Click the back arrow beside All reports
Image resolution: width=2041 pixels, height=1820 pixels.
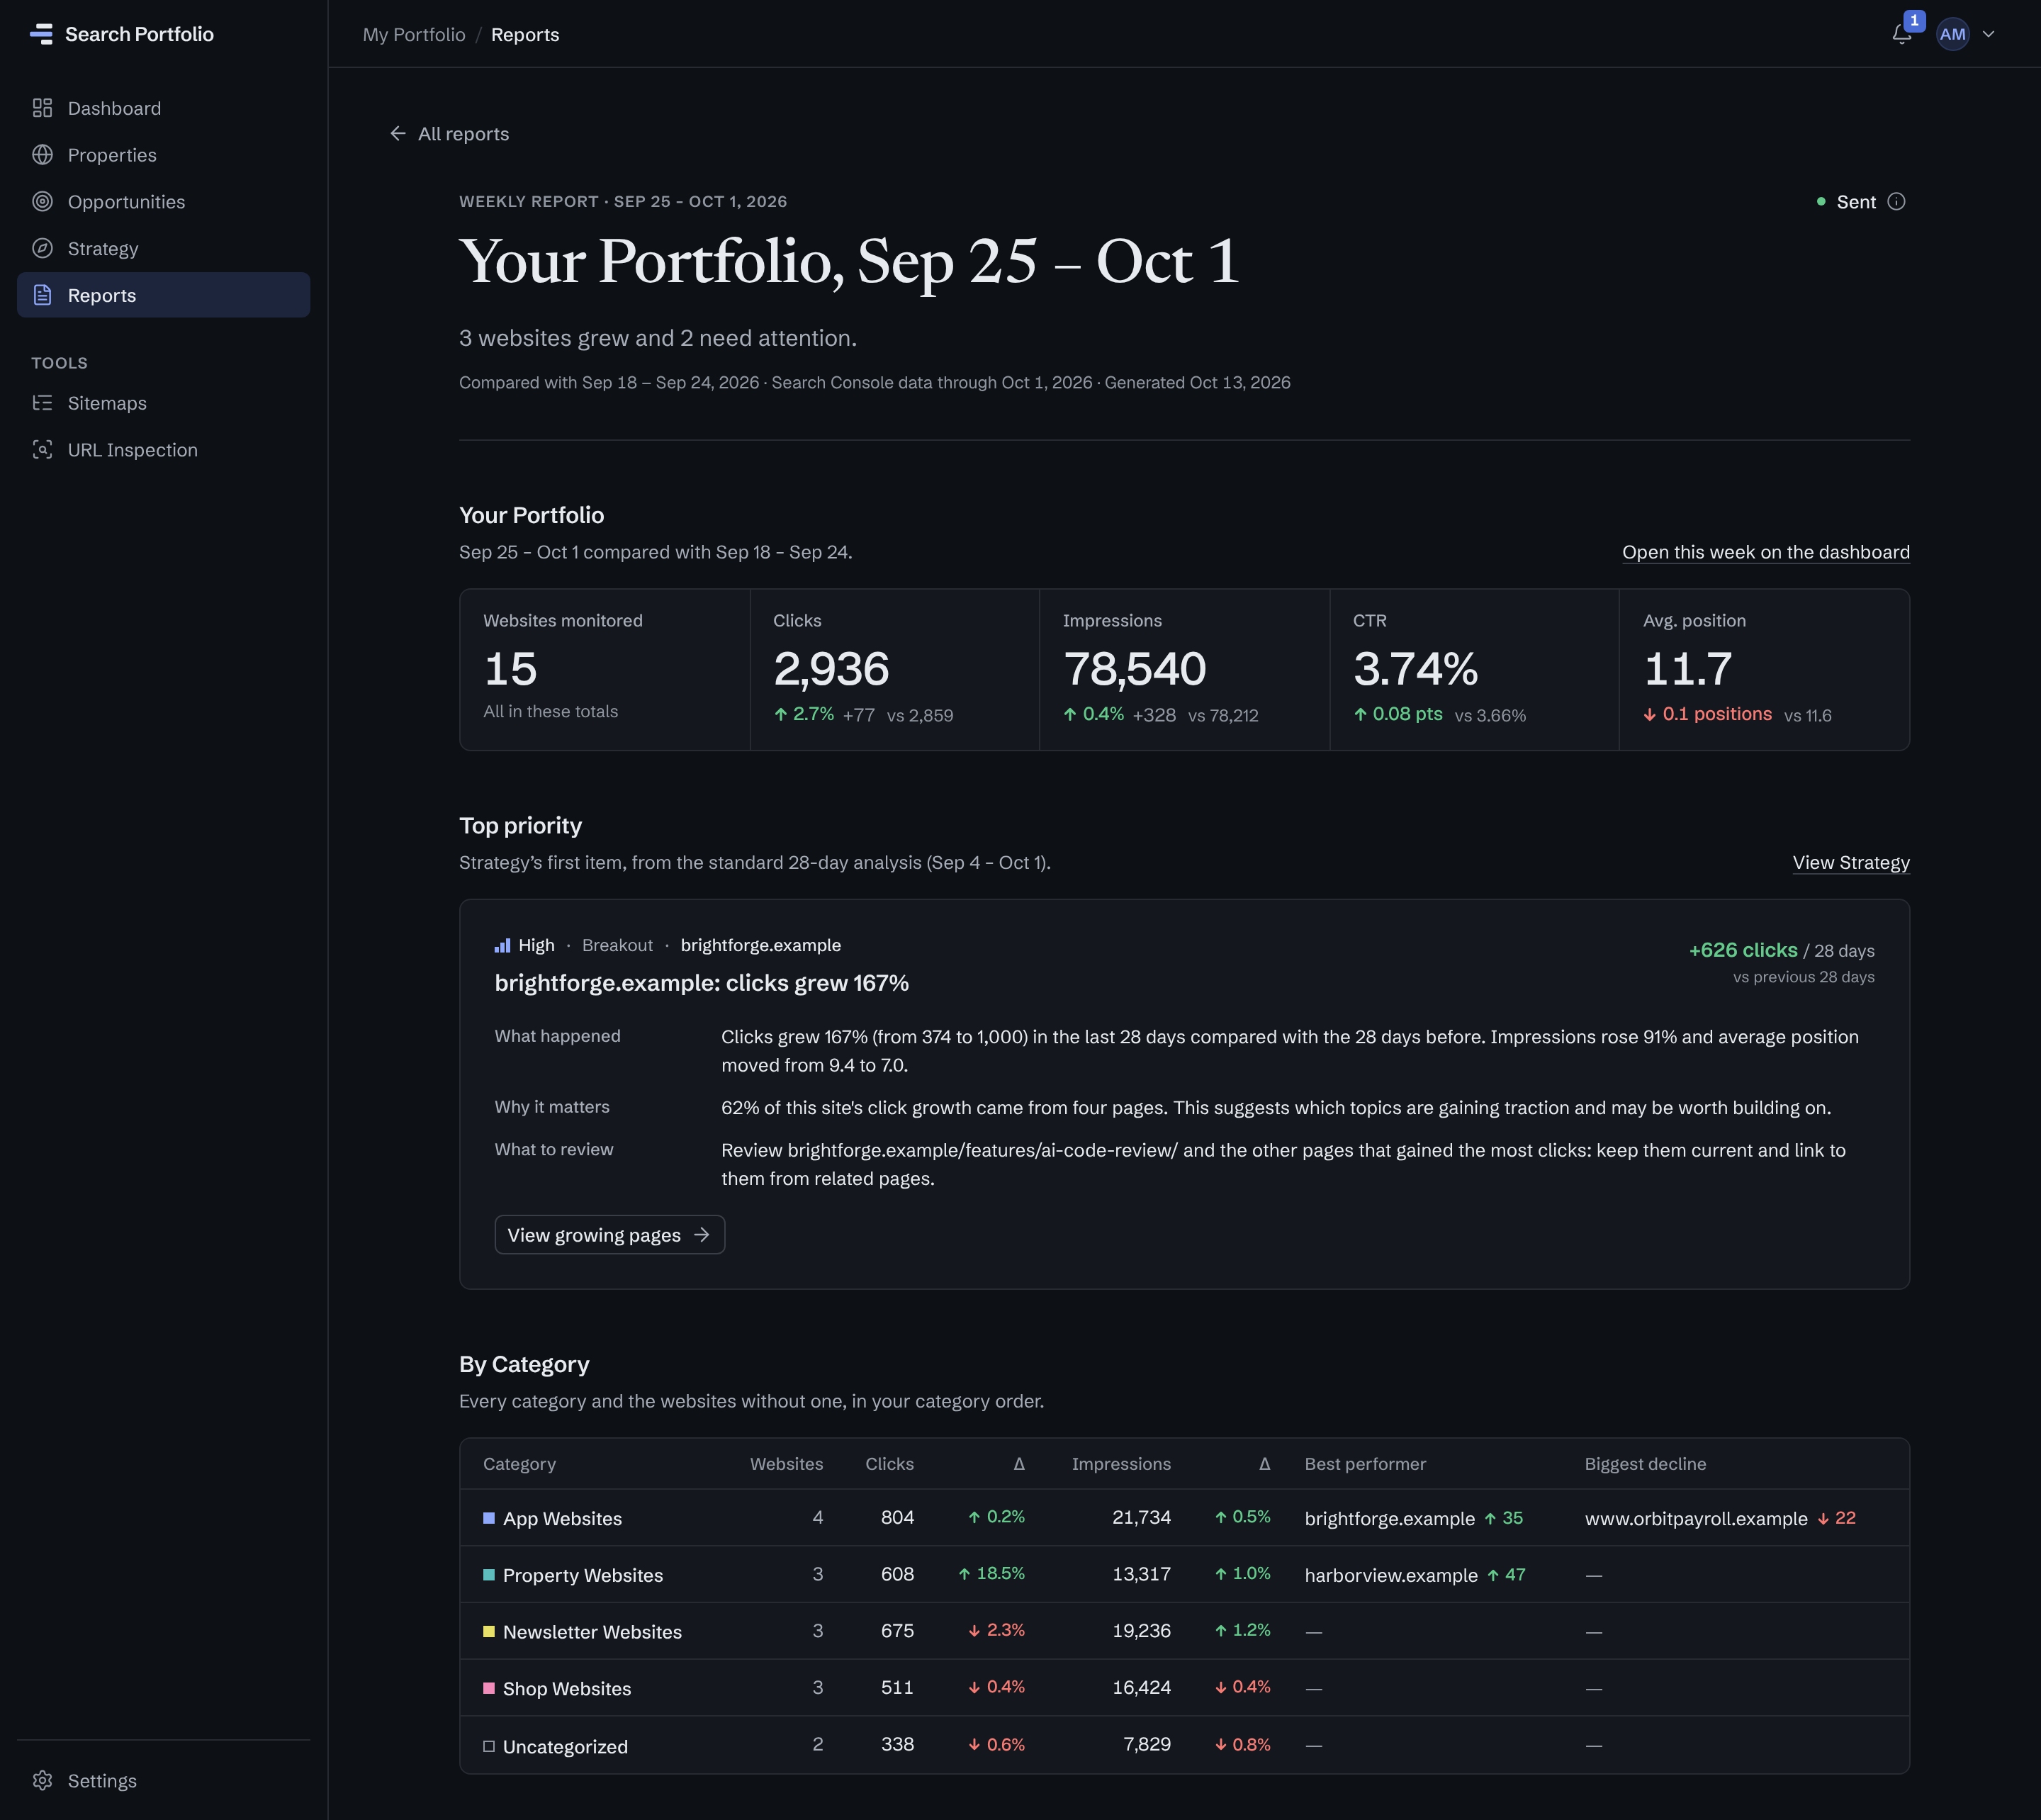[x=398, y=133]
